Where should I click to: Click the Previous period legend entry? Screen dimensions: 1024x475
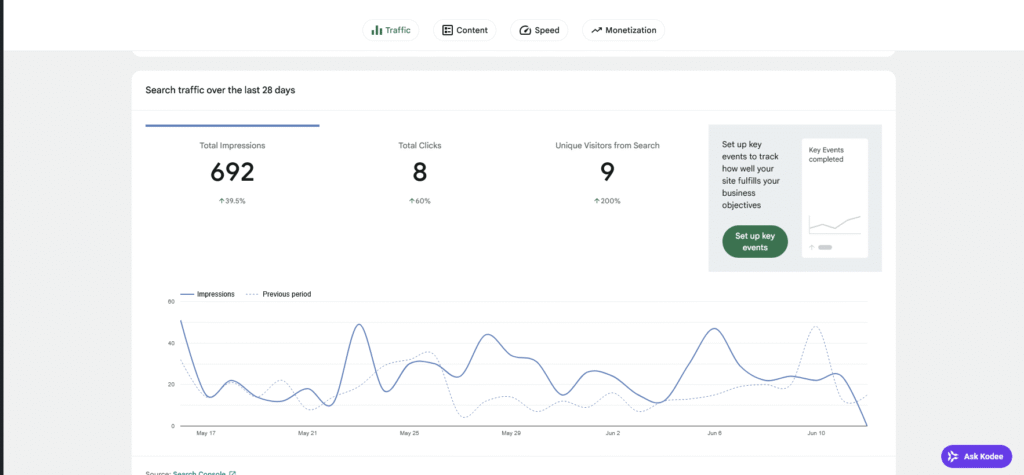tap(278, 295)
